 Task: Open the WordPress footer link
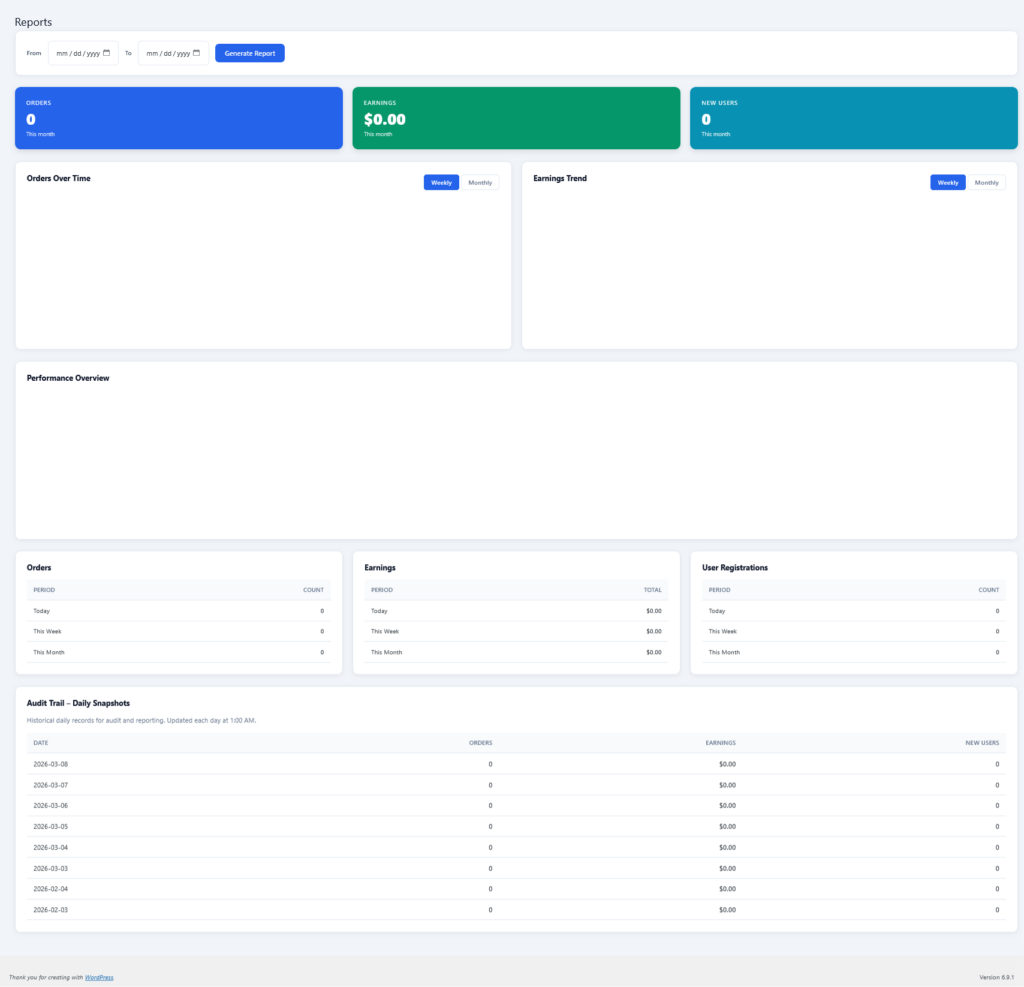pos(99,977)
